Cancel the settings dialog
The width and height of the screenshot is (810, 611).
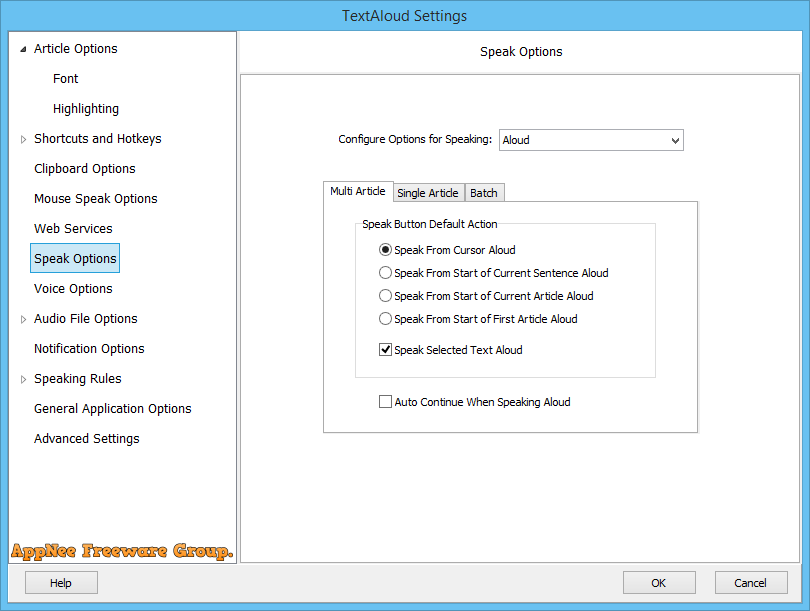(x=751, y=583)
